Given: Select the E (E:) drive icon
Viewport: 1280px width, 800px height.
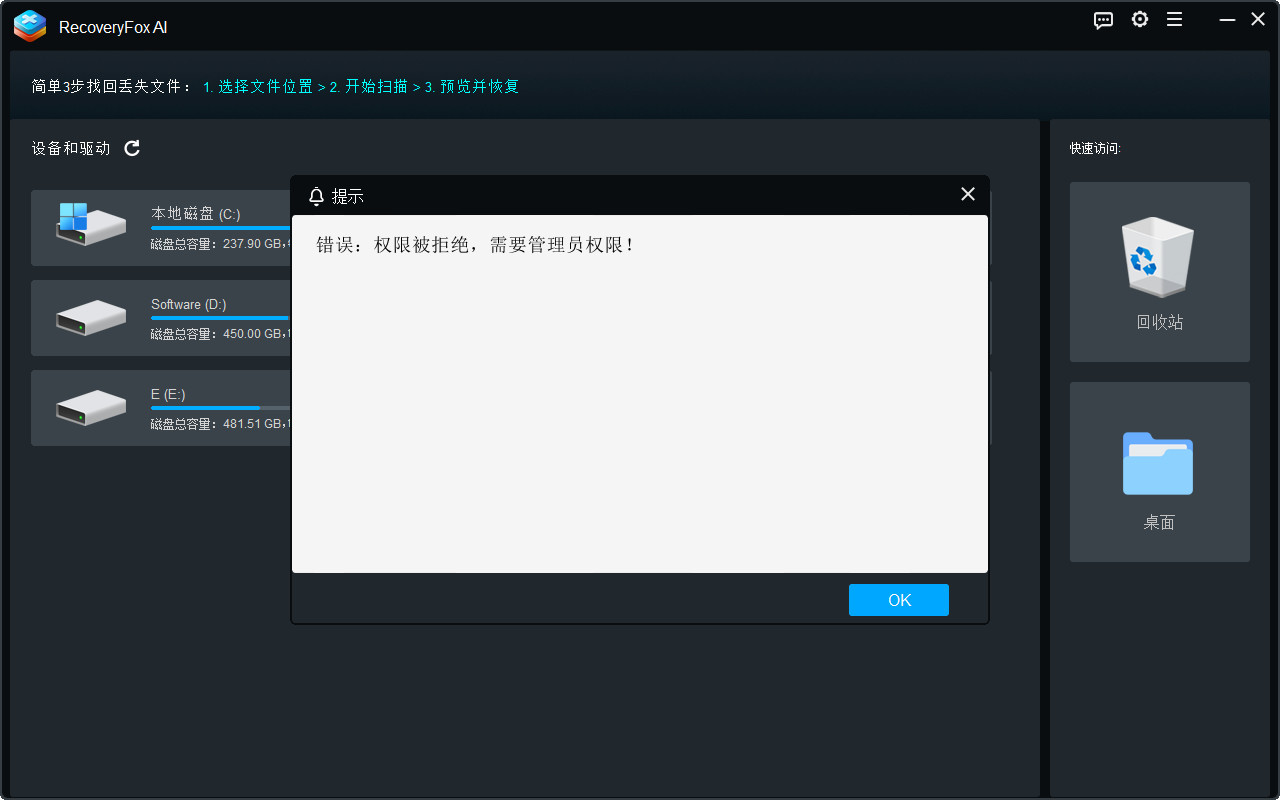Looking at the screenshot, I should pyautogui.click(x=90, y=408).
